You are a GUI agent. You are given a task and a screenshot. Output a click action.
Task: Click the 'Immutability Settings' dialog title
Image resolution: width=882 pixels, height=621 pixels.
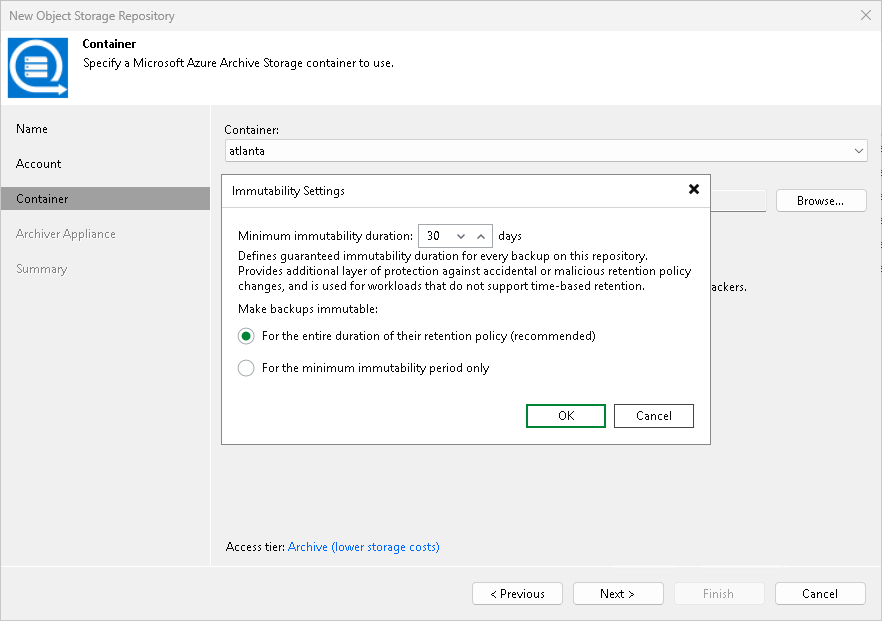pyautogui.click(x=288, y=191)
